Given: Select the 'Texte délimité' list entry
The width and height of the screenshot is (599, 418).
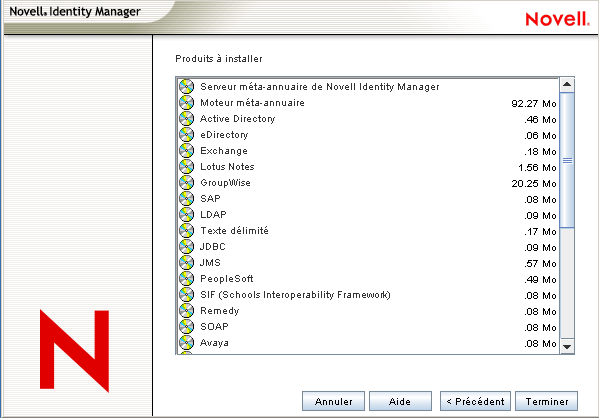Looking at the screenshot, I should tap(368, 230).
